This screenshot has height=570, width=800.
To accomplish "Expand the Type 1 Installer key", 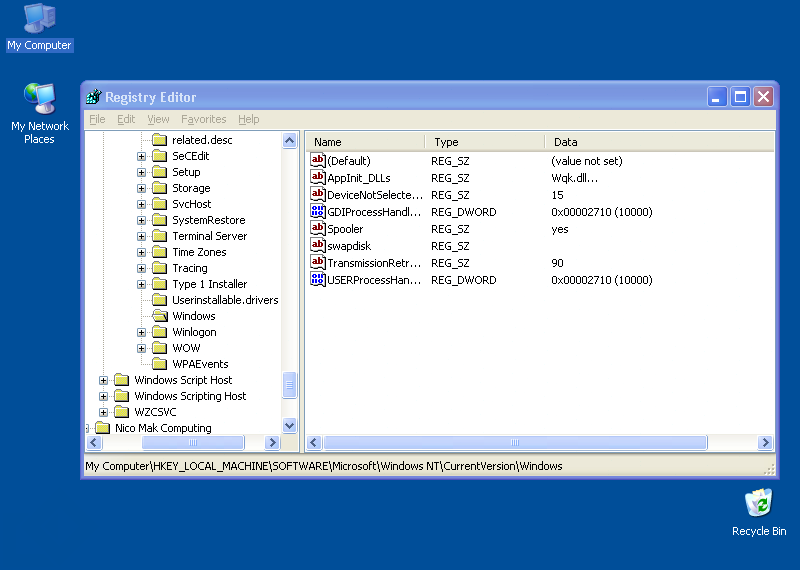I will pyautogui.click(x=141, y=284).
